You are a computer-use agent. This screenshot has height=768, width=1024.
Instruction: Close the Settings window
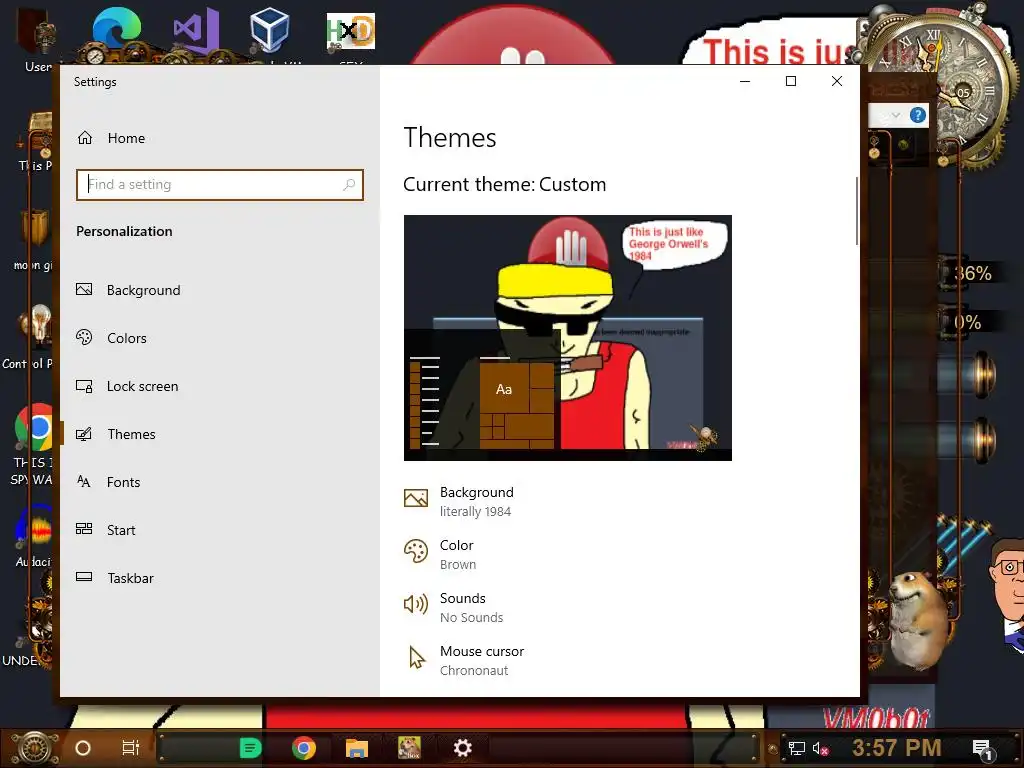(x=837, y=81)
